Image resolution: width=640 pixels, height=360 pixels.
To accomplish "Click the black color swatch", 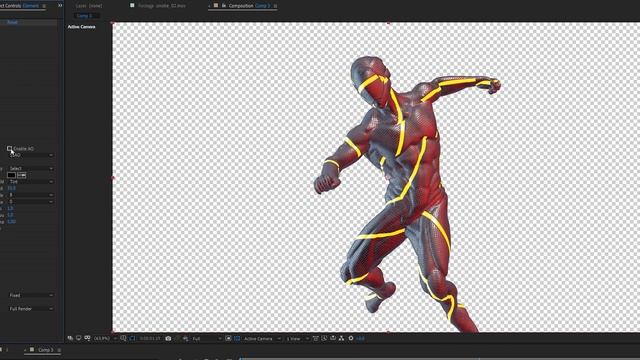I will [11, 175].
